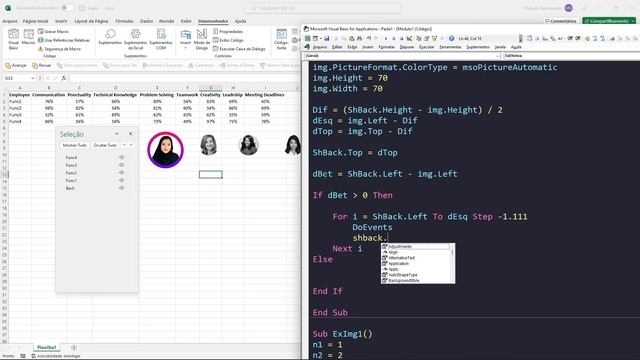Screen dimensions: 640x360
Task: Pause execution with Break icon in VBA
Action: tap(394, 38)
